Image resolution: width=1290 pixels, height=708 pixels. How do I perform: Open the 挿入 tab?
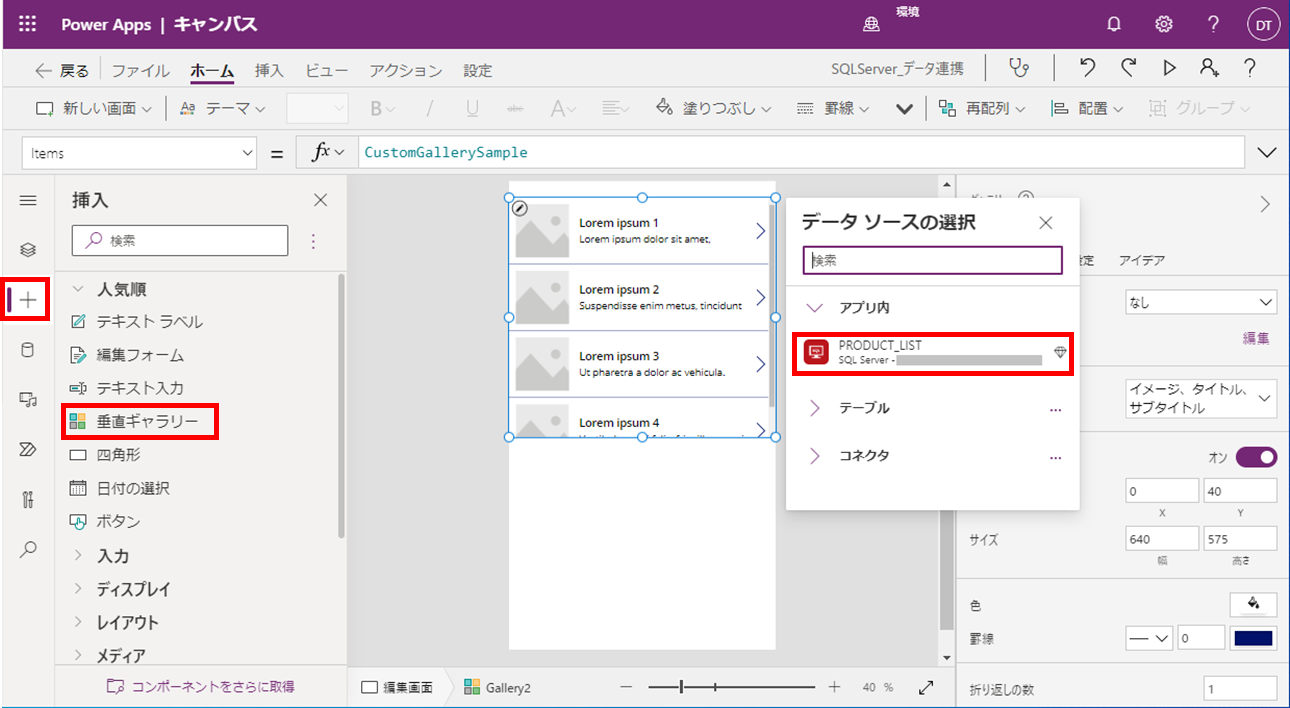[269, 70]
